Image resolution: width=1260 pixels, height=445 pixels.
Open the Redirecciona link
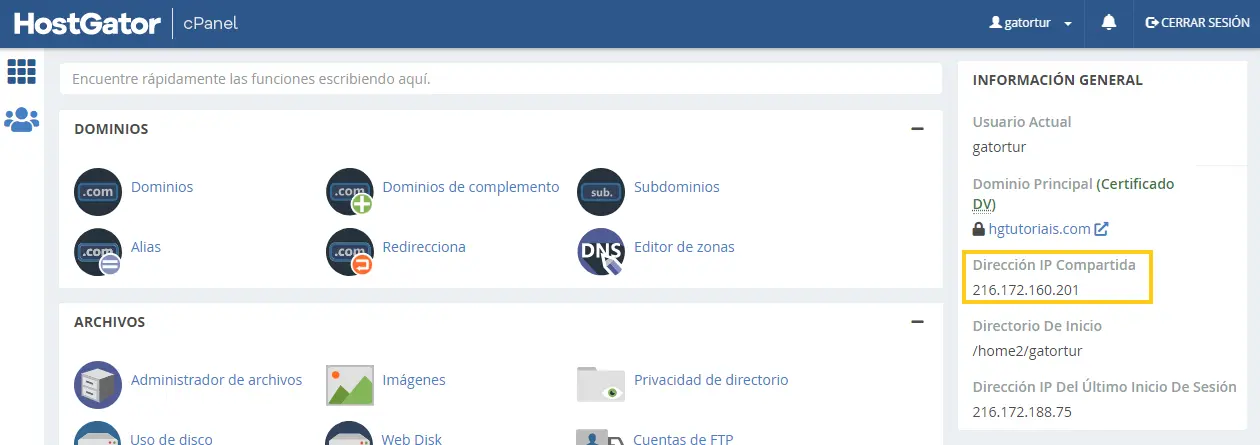(x=424, y=247)
